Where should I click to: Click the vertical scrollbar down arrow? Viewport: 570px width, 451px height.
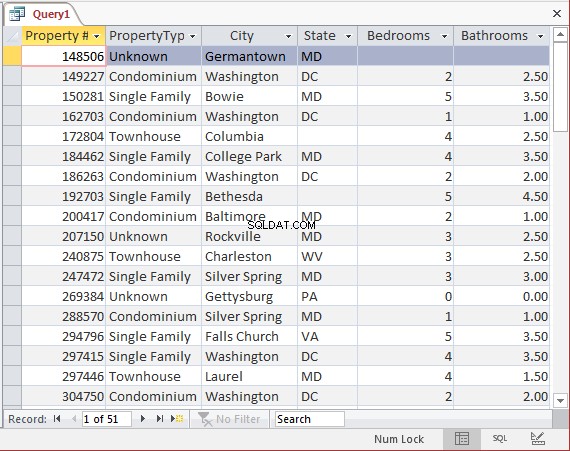tap(560, 400)
